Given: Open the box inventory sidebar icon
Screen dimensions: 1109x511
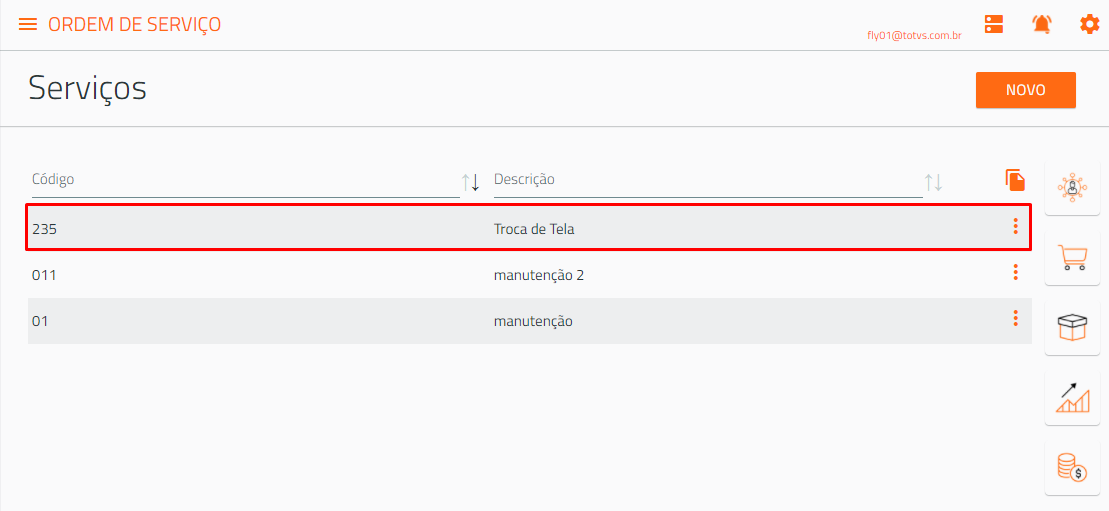Looking at the screenshot, I should pos(1072,328).
